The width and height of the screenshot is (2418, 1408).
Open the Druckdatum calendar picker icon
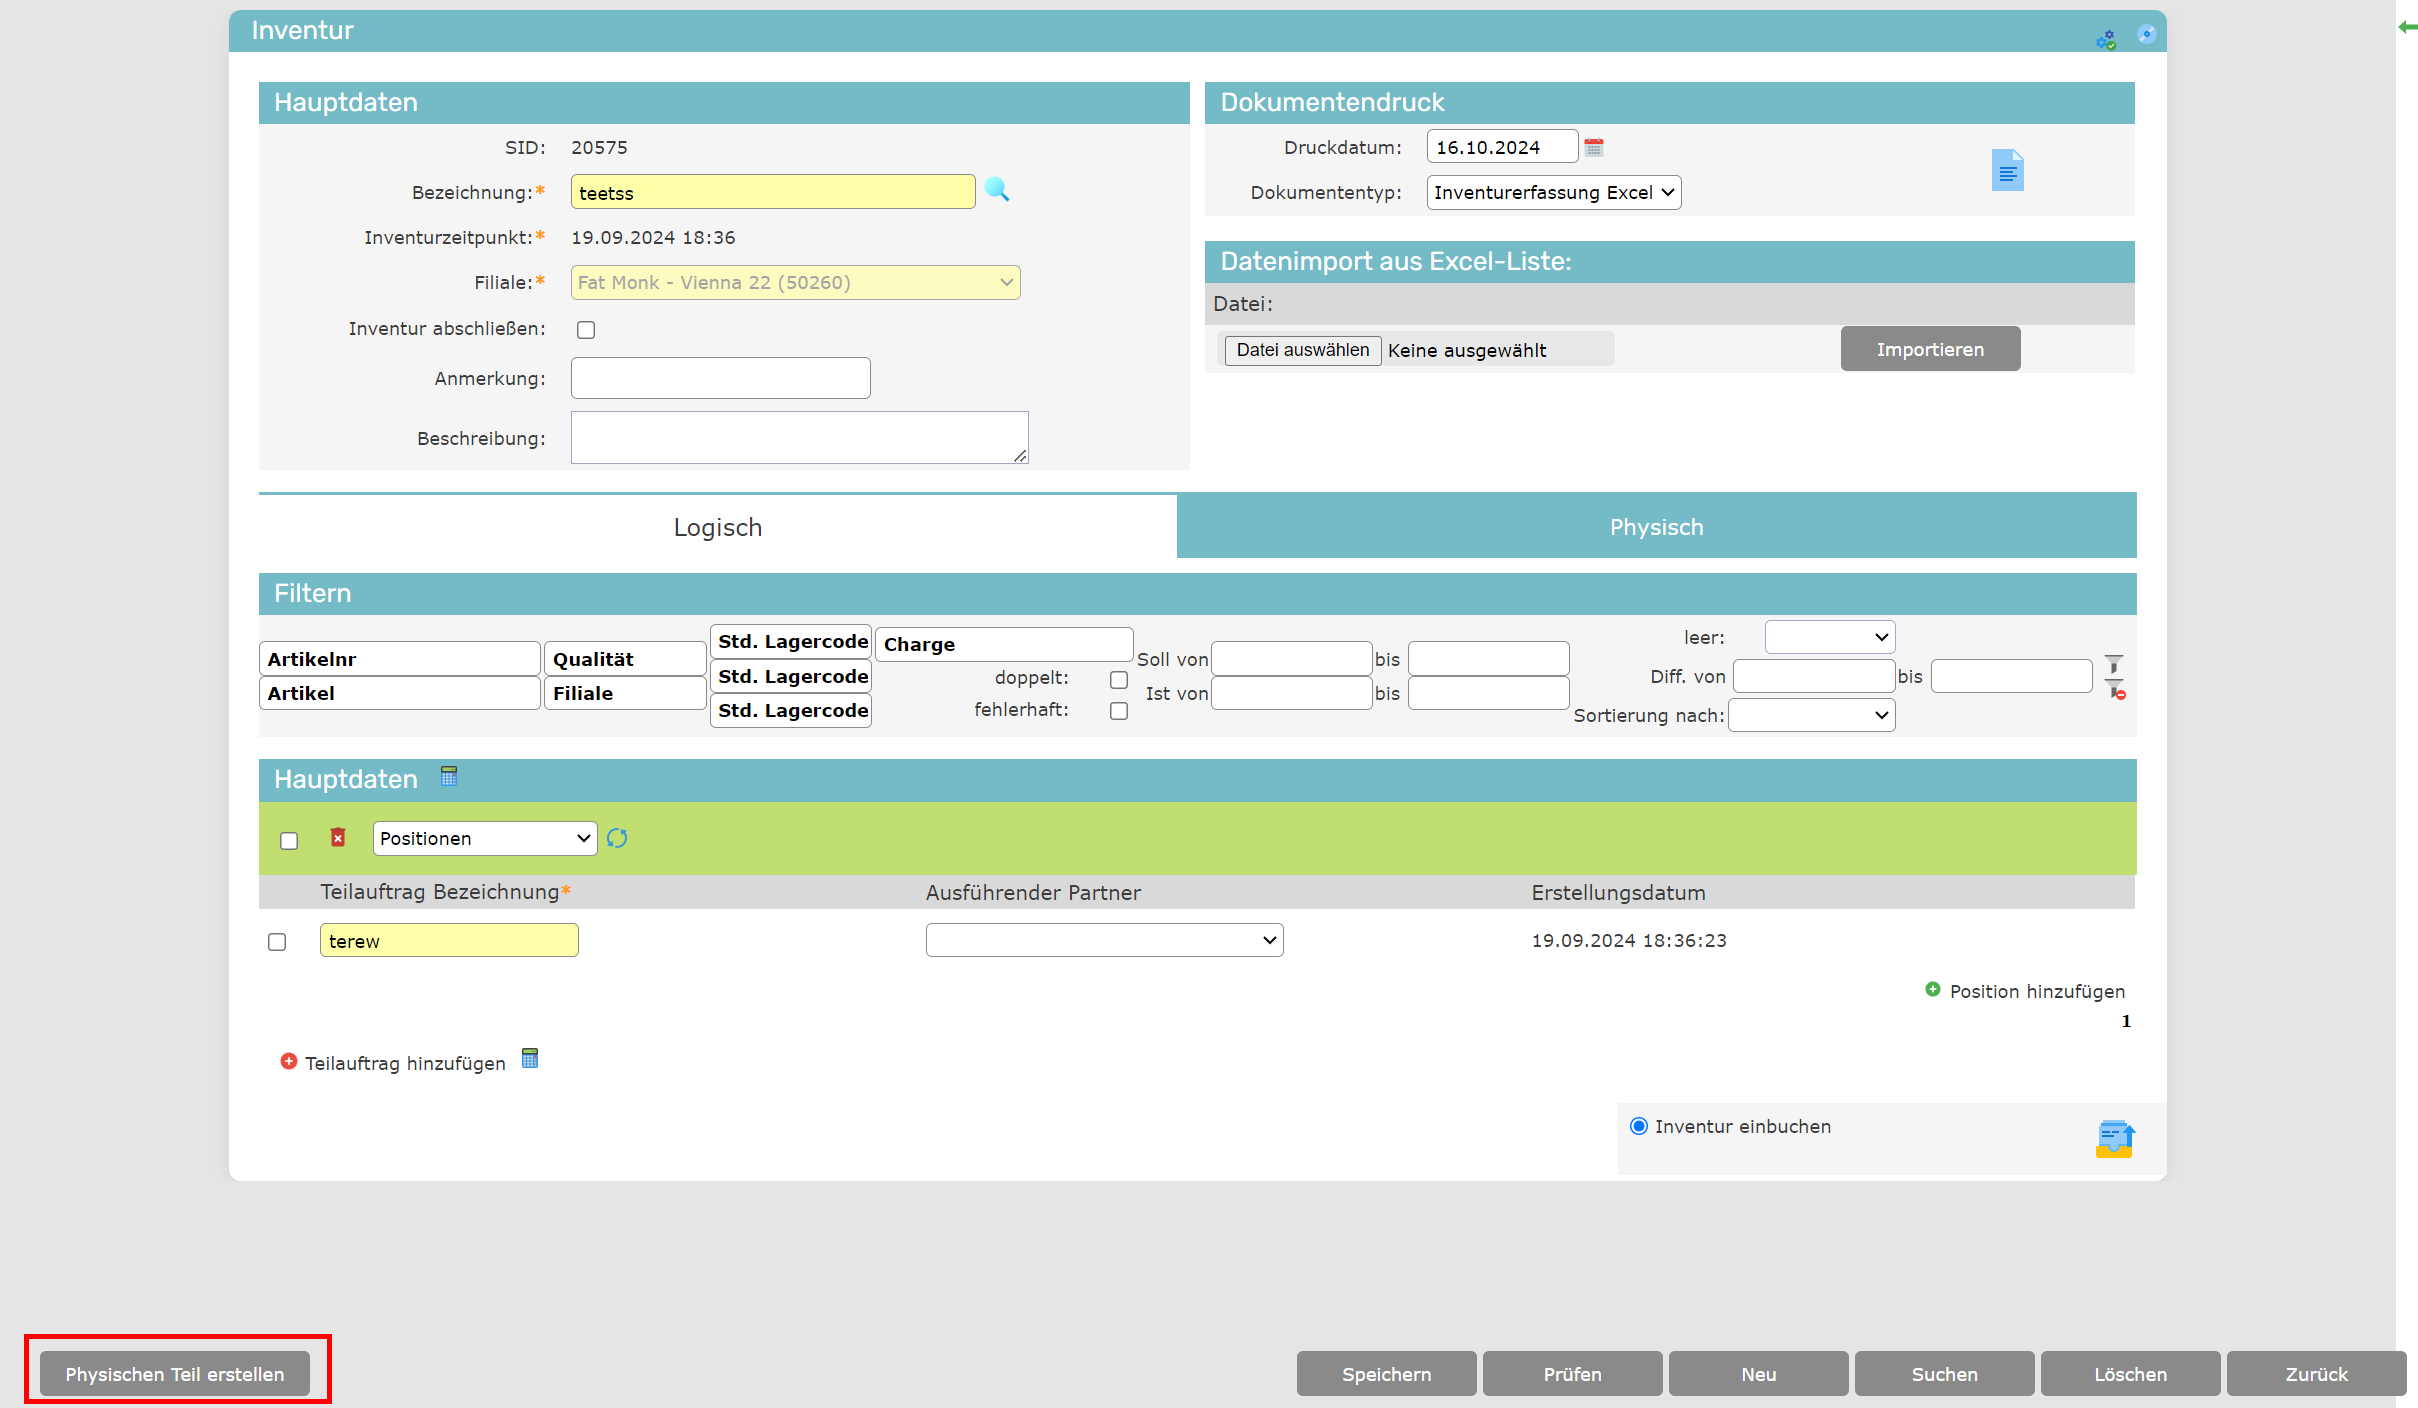(1594, 147)
